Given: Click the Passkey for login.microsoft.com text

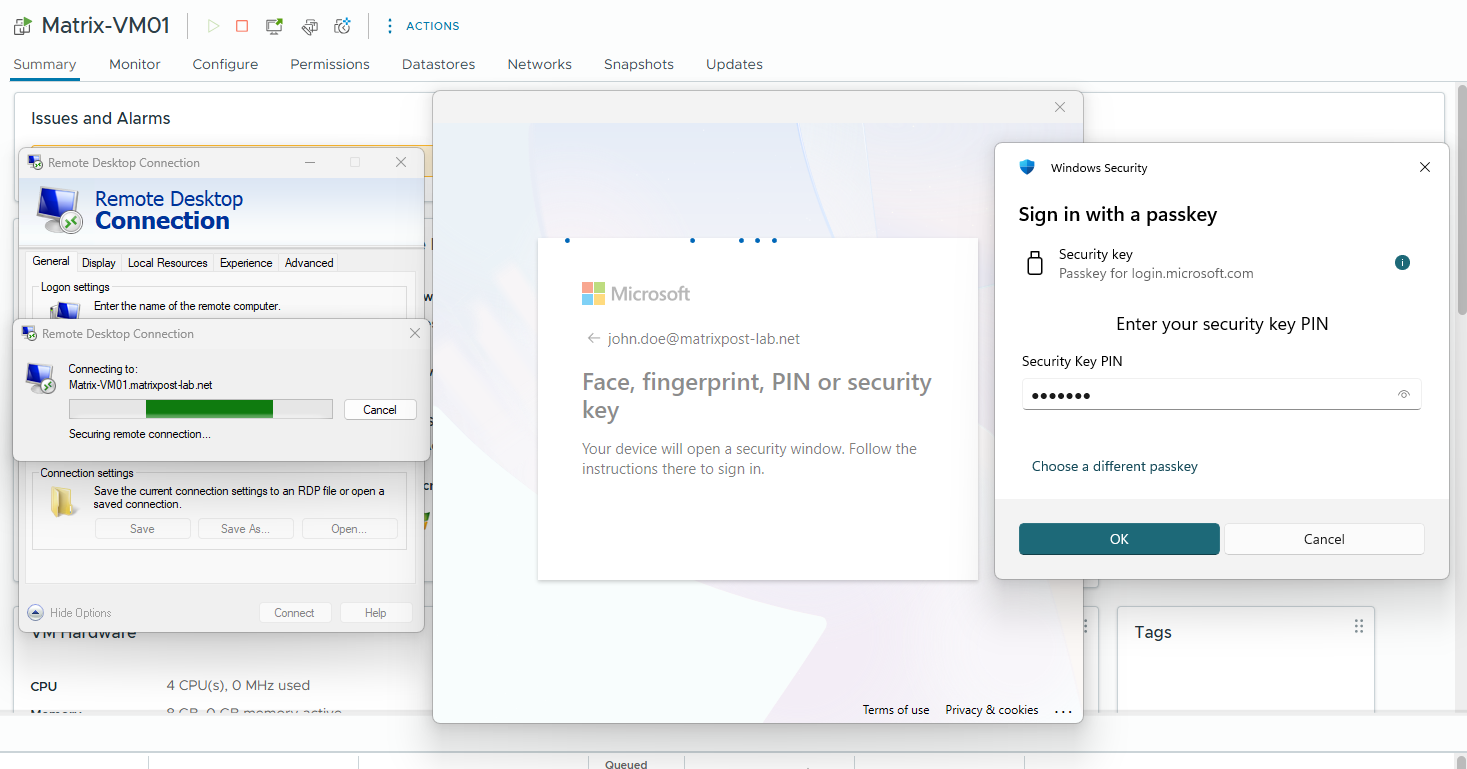Looking at the screenshot, I should (x=1156, y=273).
